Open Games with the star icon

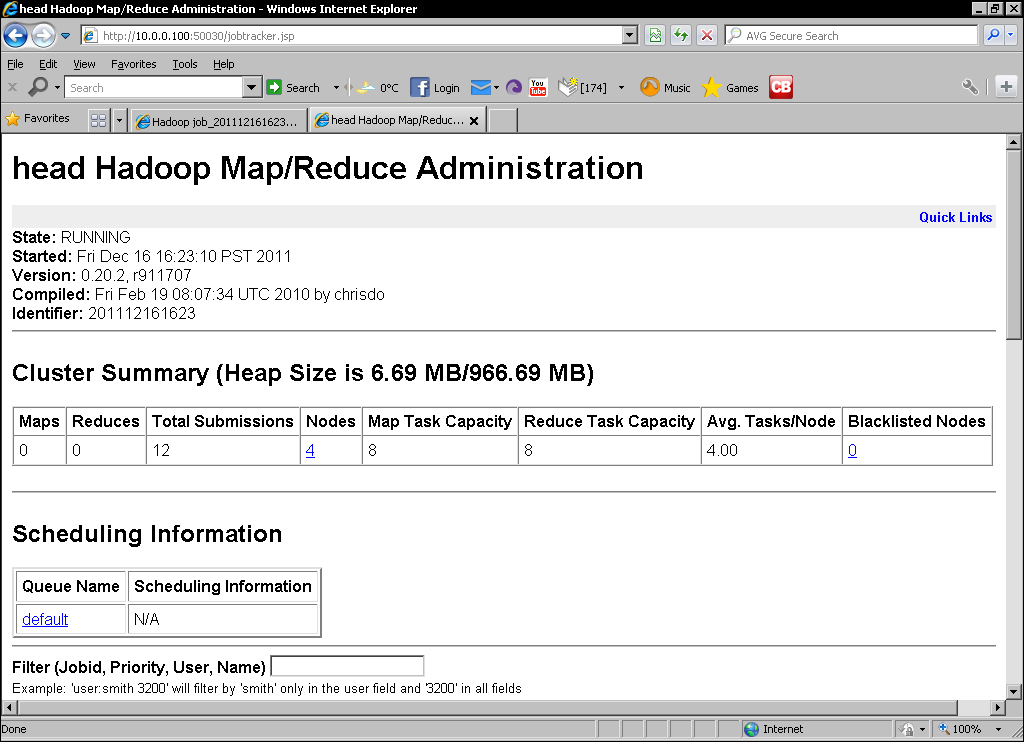[730, 88]
